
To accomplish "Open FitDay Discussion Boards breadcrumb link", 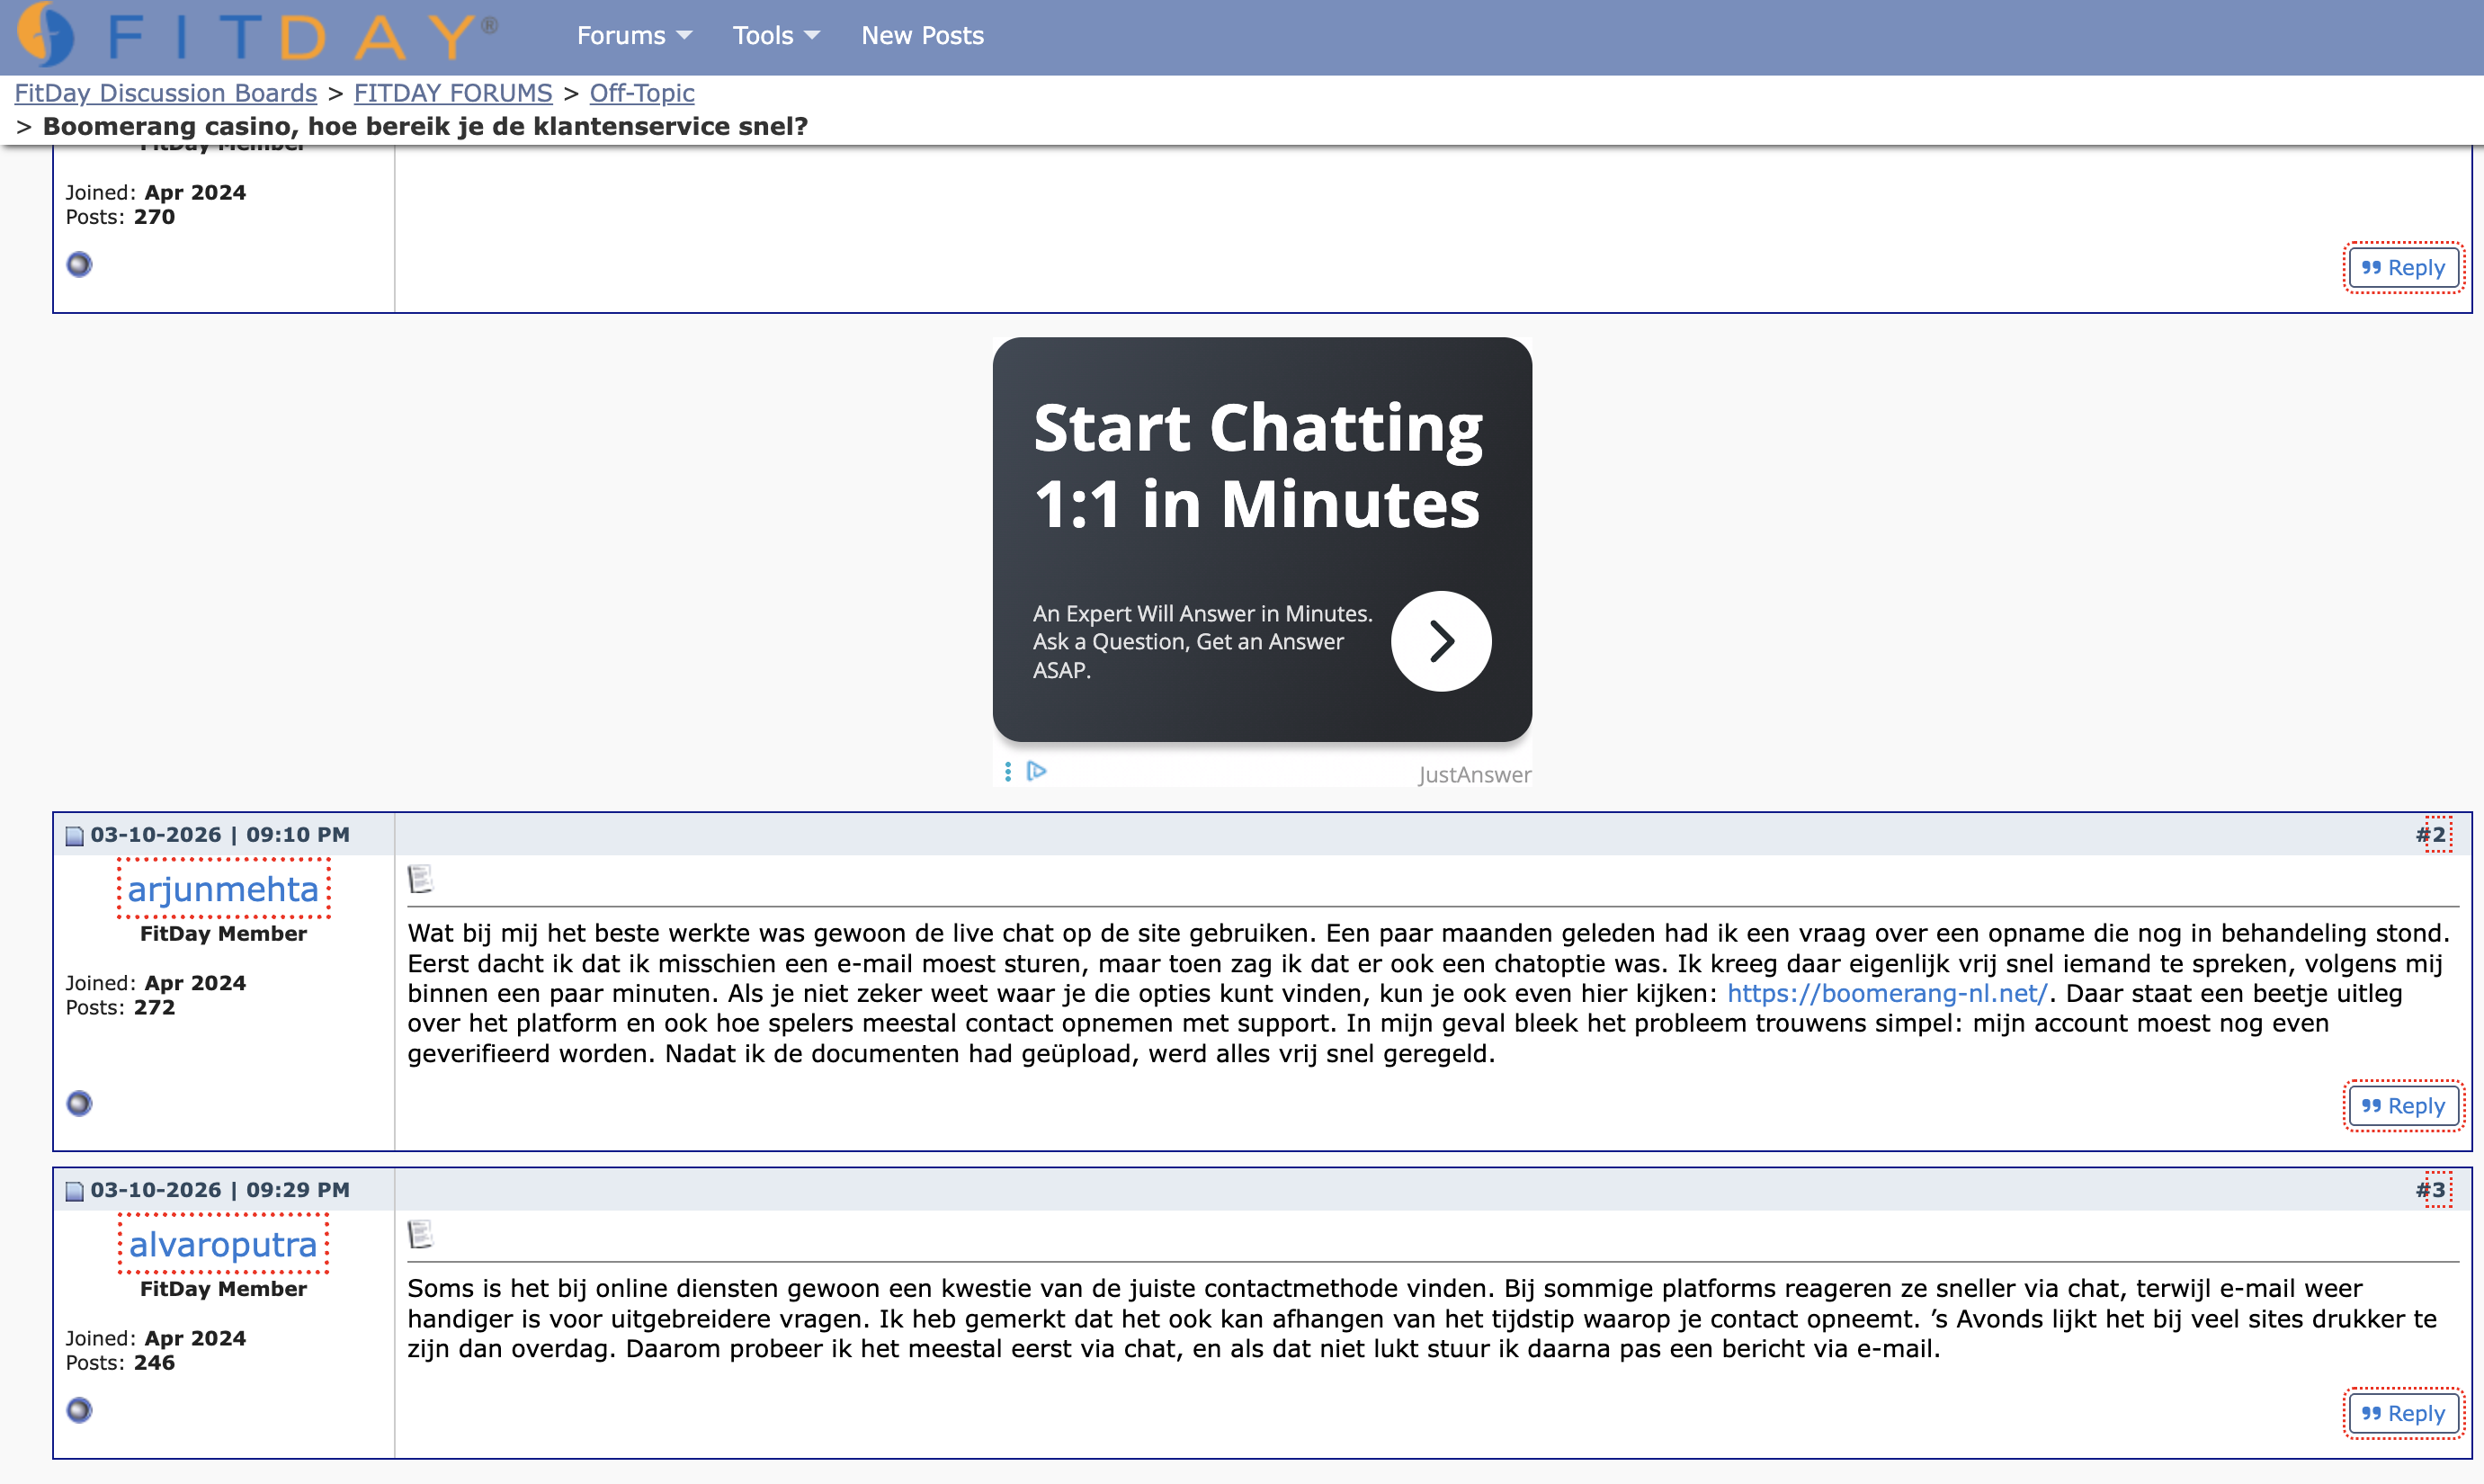I will pyautogui.click(x=165, y=93).
